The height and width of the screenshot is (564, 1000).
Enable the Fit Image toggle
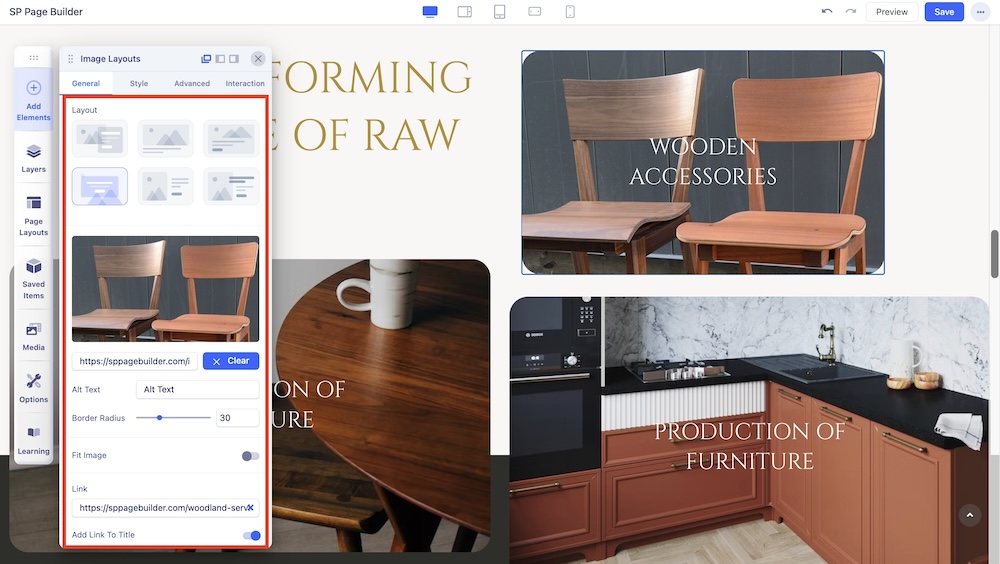tap(250, 456)
